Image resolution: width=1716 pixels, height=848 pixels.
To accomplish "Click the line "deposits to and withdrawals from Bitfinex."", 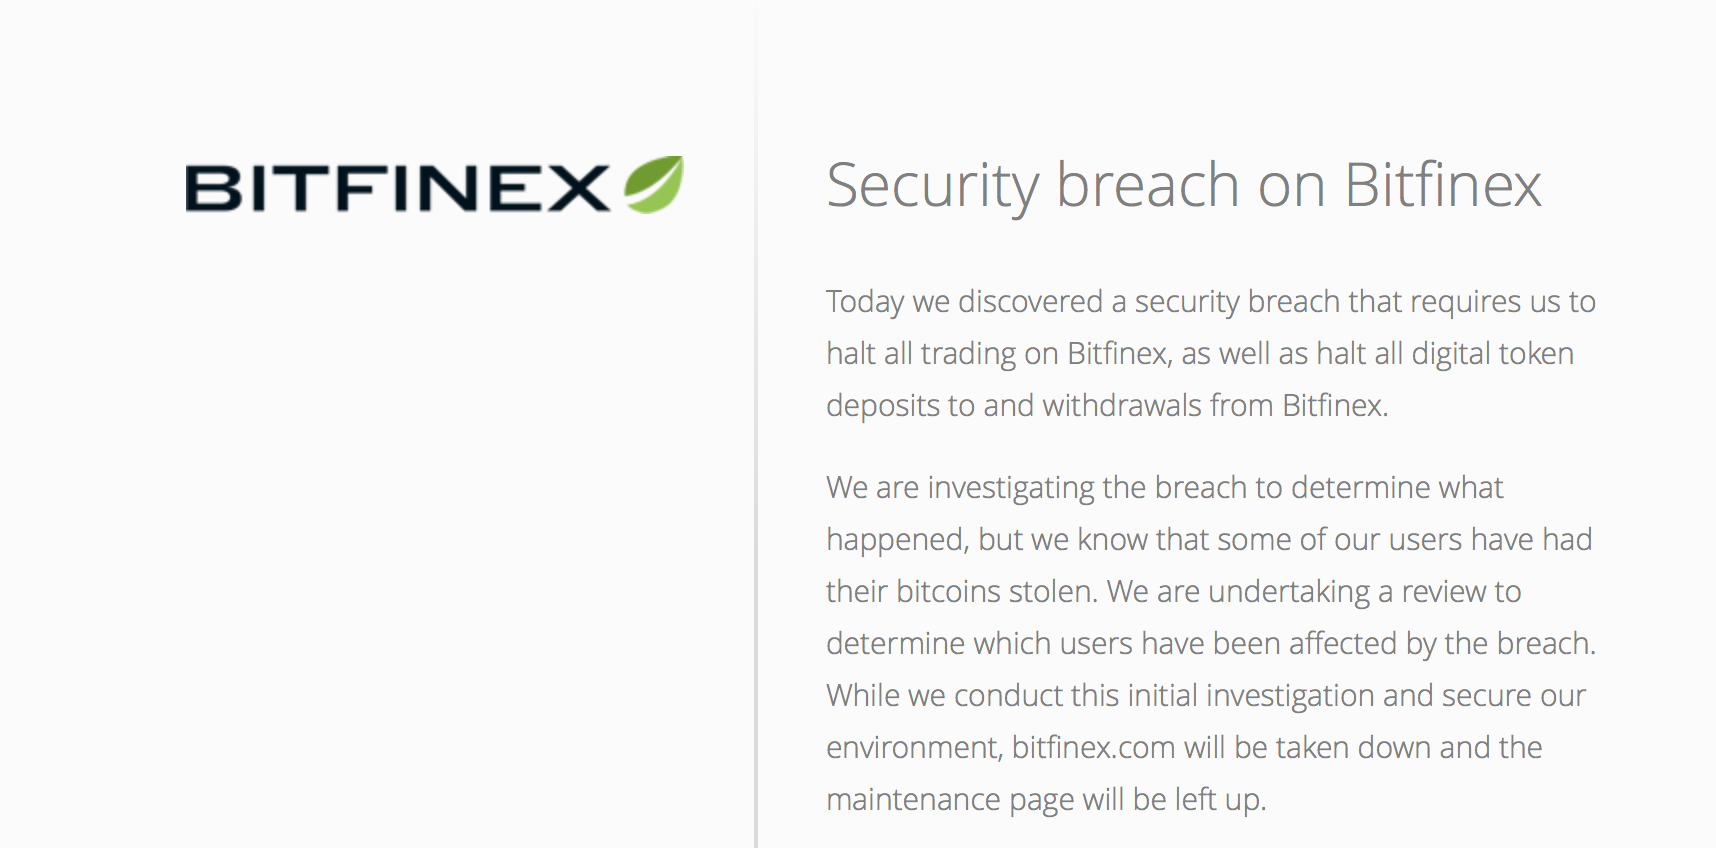I will (1107, 405).
